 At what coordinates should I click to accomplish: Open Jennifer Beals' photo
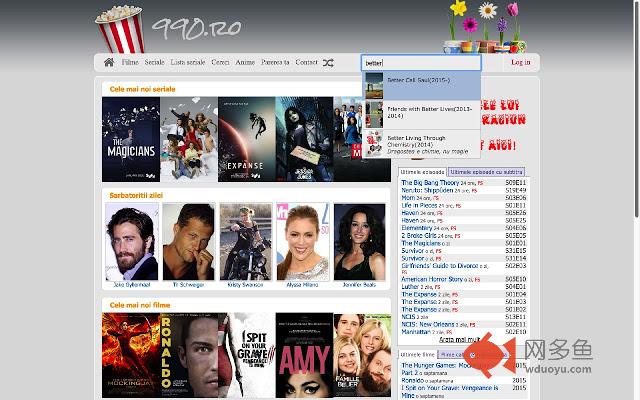360,242
